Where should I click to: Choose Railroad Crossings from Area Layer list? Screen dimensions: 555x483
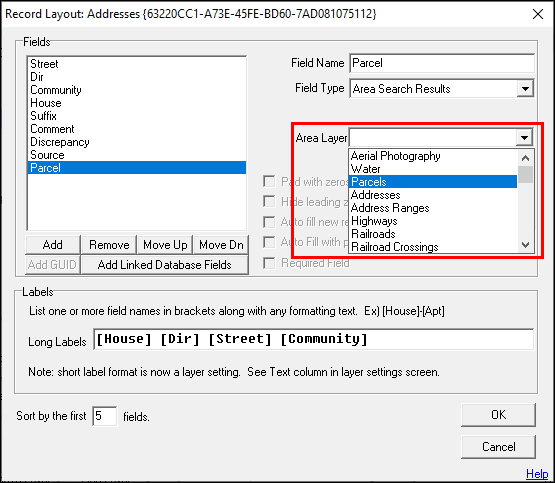pyautogui.click(x=433, y=247)
